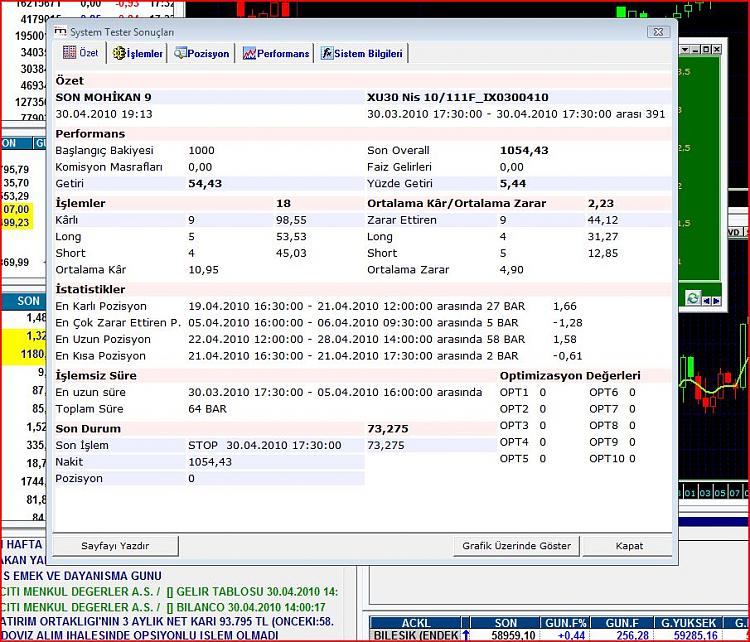Click the highlighted 07,00 cell in left panel
The width and height of the screenshot is (750, 642).
(x=17, y=209)
